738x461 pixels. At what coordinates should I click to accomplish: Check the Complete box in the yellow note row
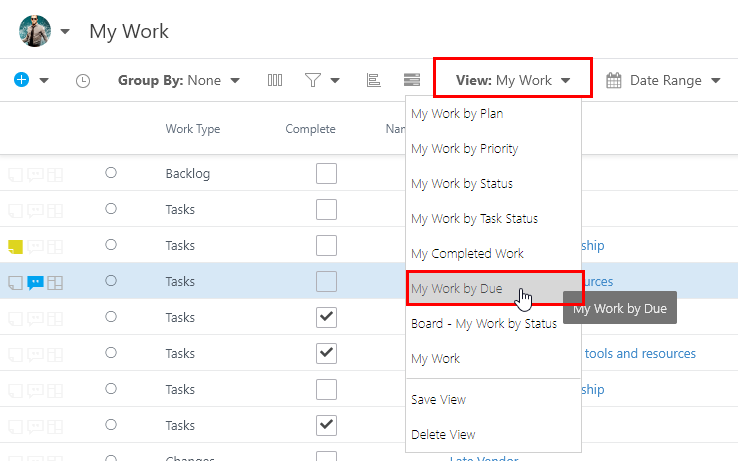326,245
